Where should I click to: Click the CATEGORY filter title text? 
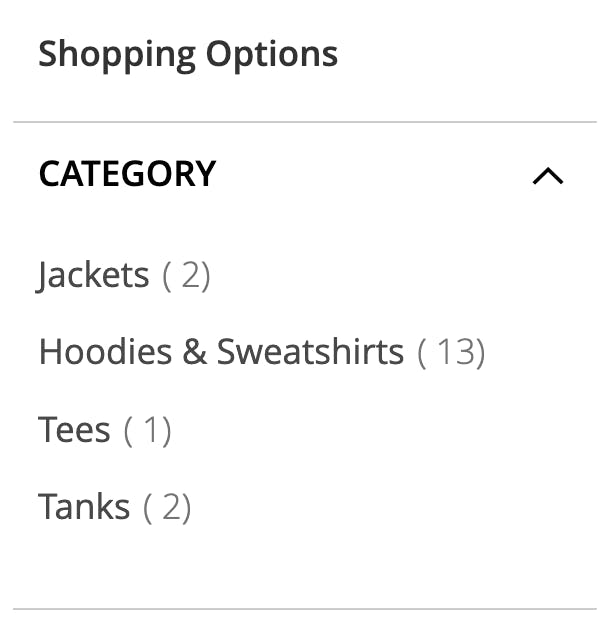[127, 174]
